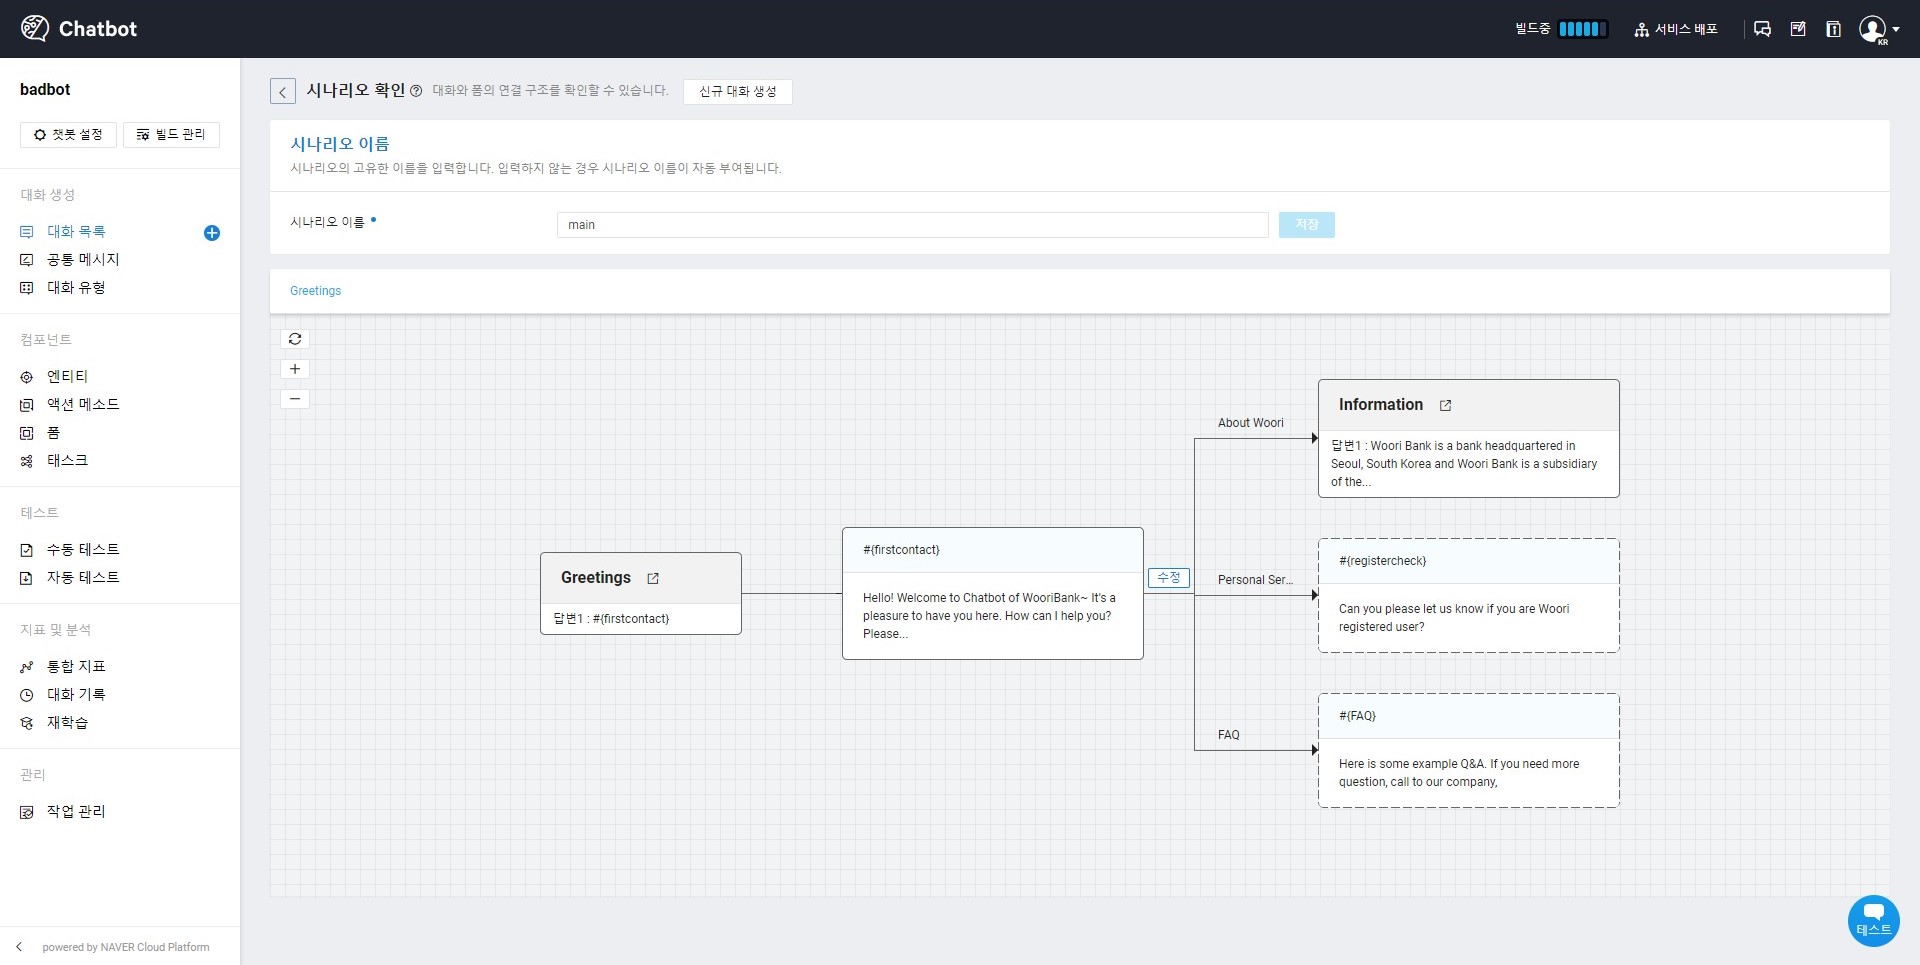Click the Greetings node title
The image size is (1920, 965).
point(596,578)
